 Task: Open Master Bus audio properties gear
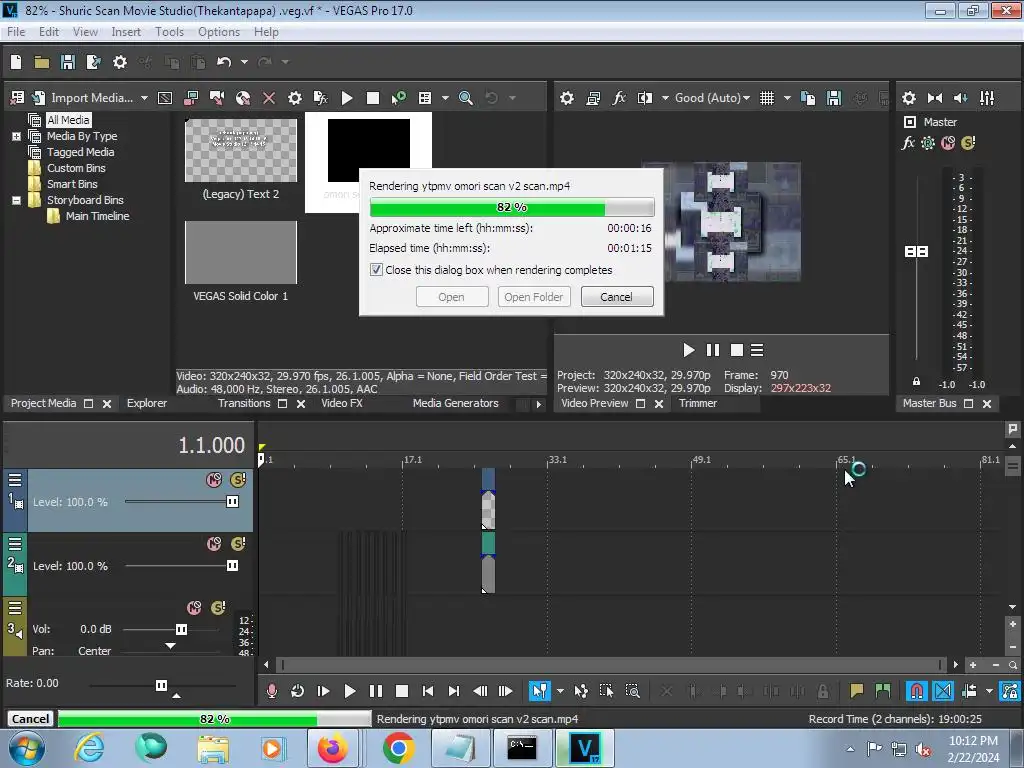coord(909,98)
